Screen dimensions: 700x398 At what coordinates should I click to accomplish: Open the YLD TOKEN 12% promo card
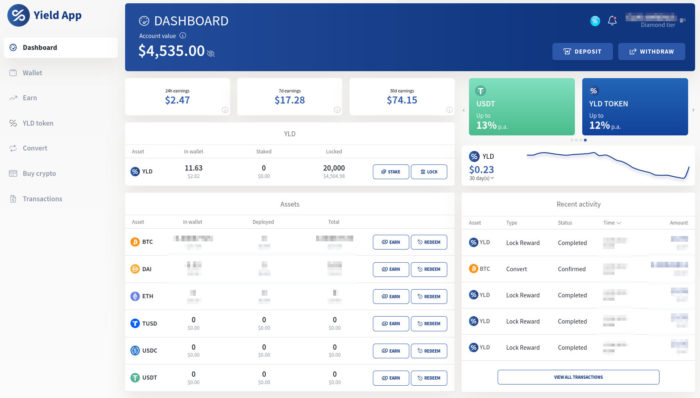pos(635,107)
